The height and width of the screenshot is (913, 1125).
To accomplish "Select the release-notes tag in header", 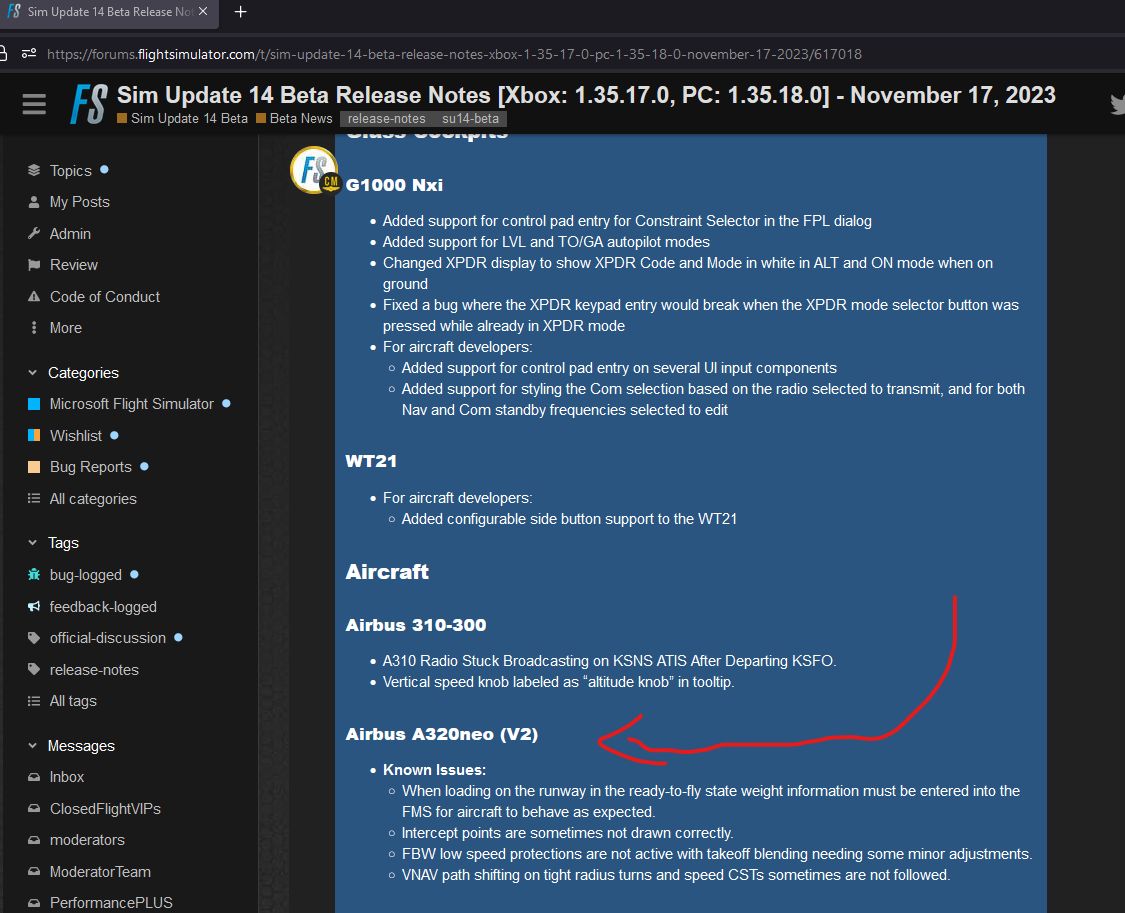I will 386,119.
